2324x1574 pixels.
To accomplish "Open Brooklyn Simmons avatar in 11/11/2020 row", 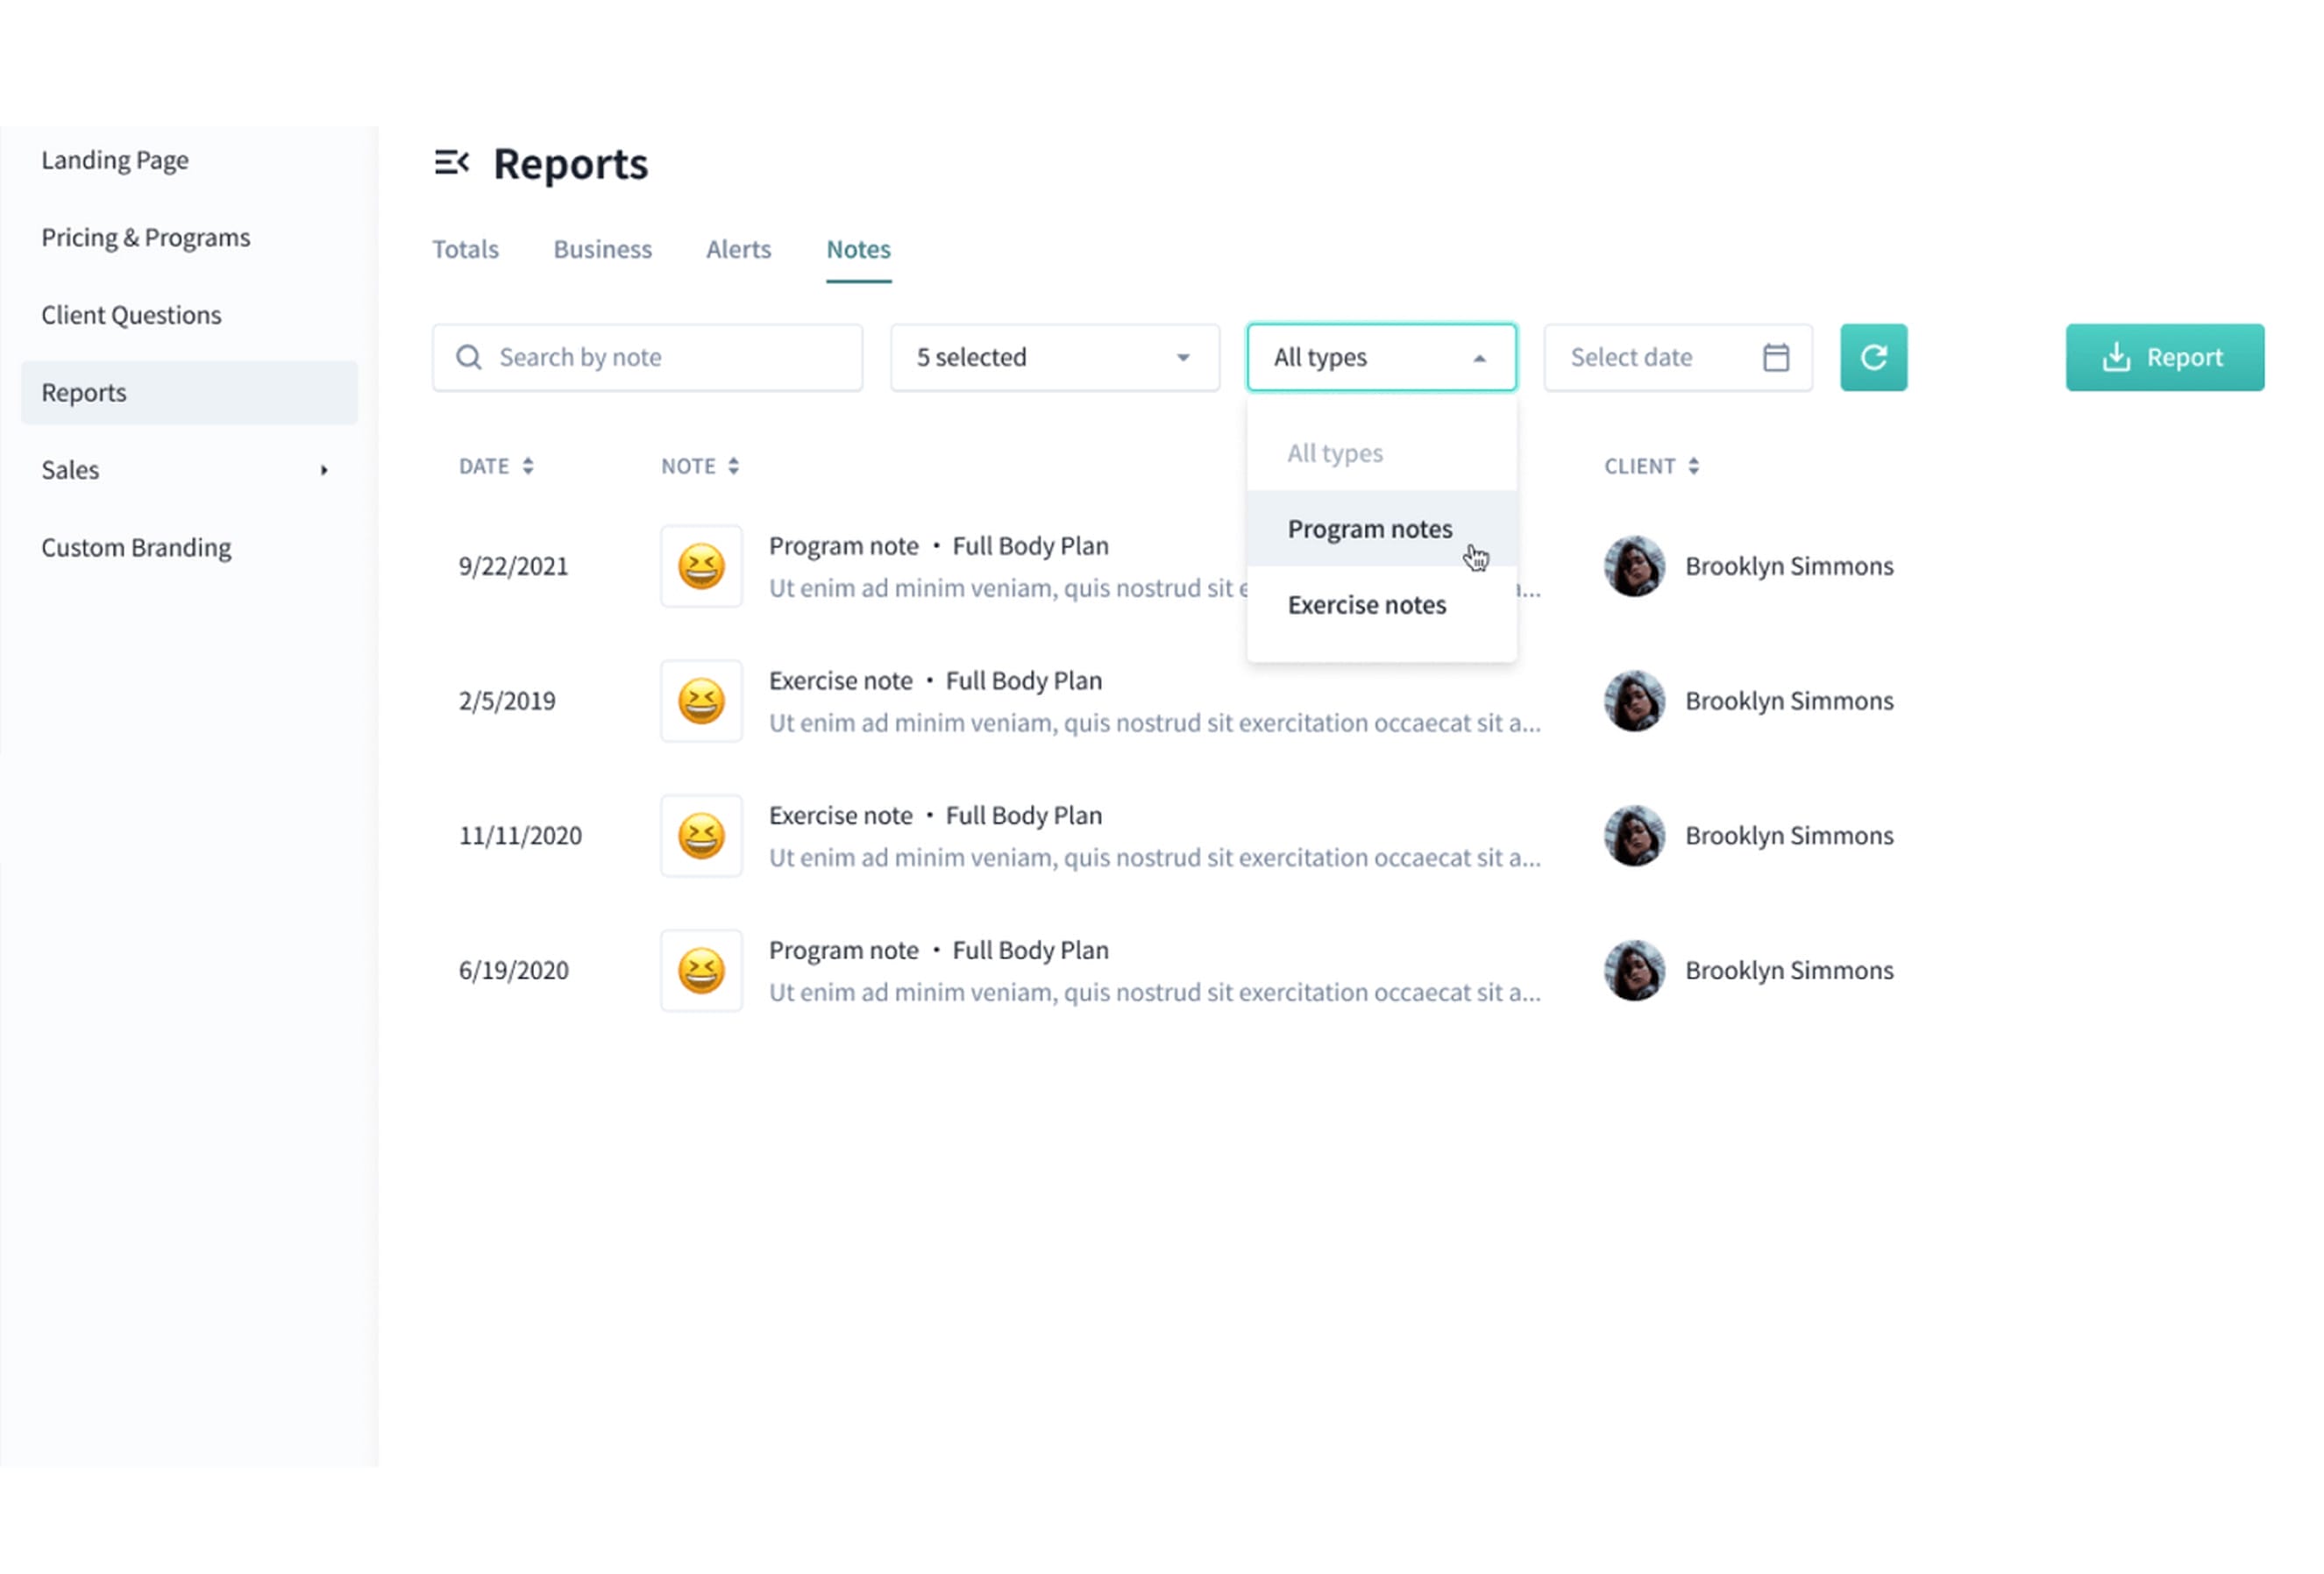I will pos(1634,836).
